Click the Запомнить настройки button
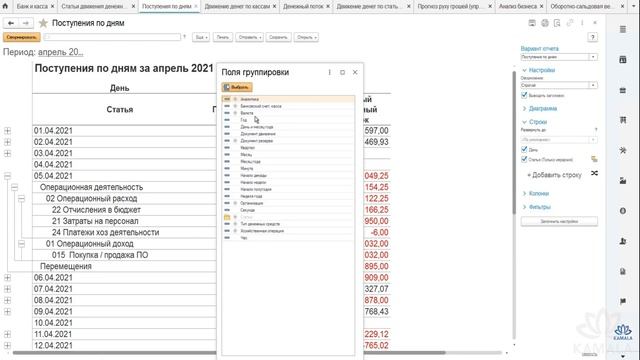 pyautogui.click(x=559, y=221)
